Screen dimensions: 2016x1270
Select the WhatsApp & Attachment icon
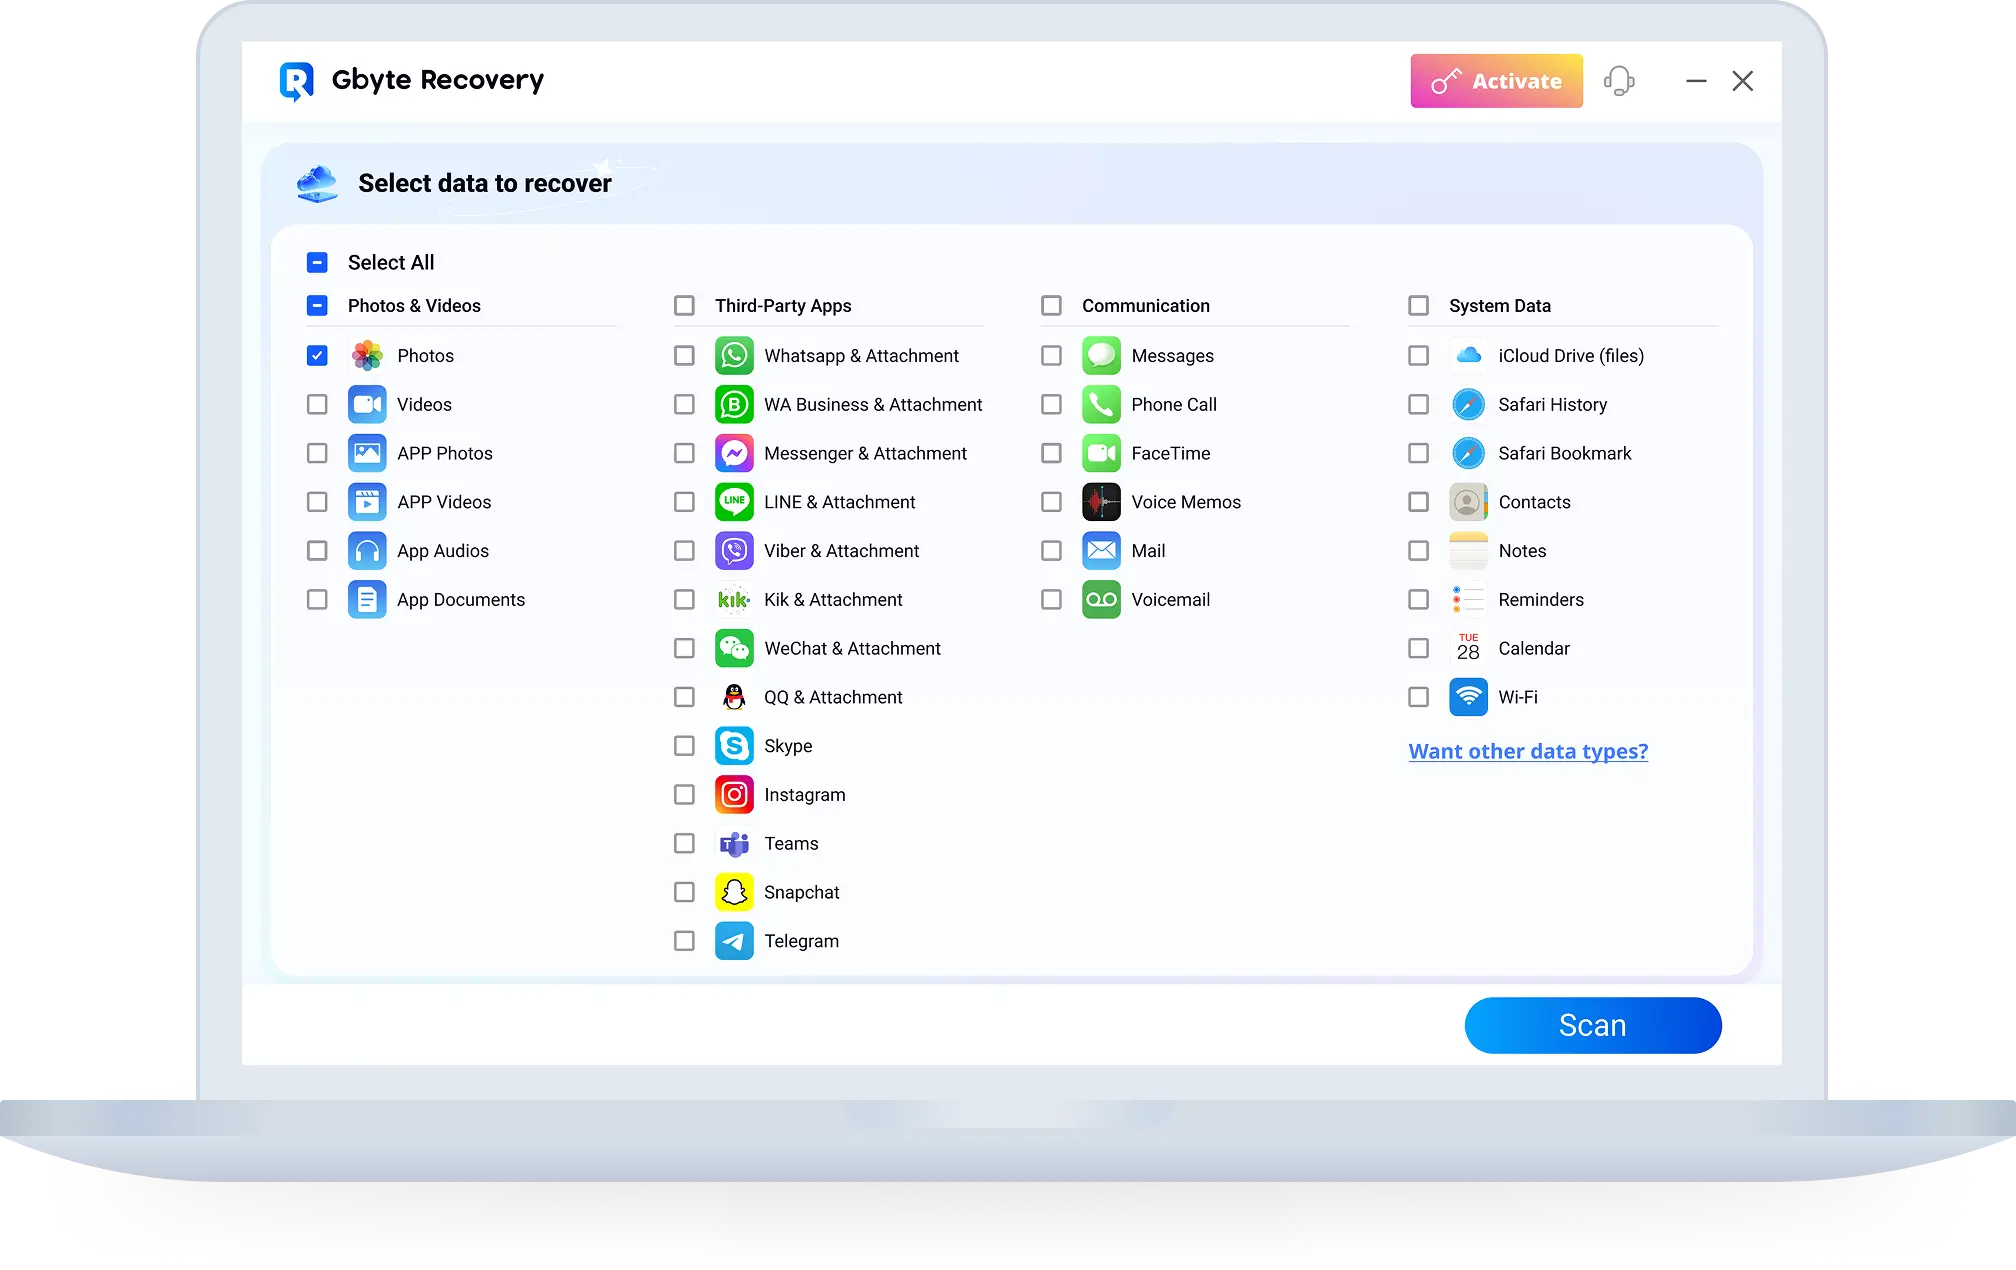tap(734, 355)
